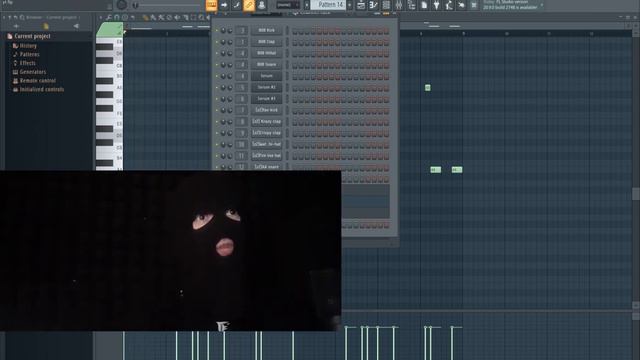This screenshot has width=640, height=360.
Task: Click the 808 Snare channel button
Action: point(267,64)
